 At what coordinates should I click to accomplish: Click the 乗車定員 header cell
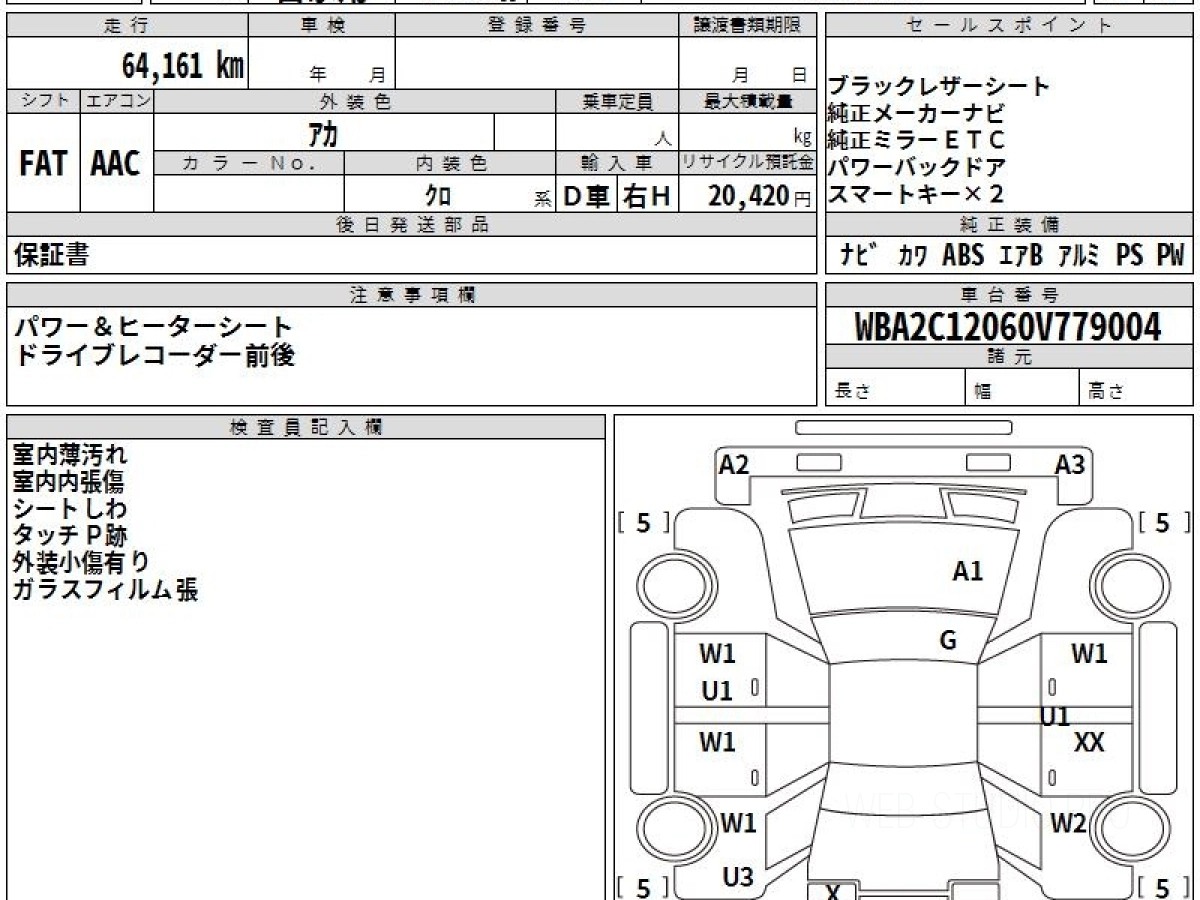coord(617,101)
